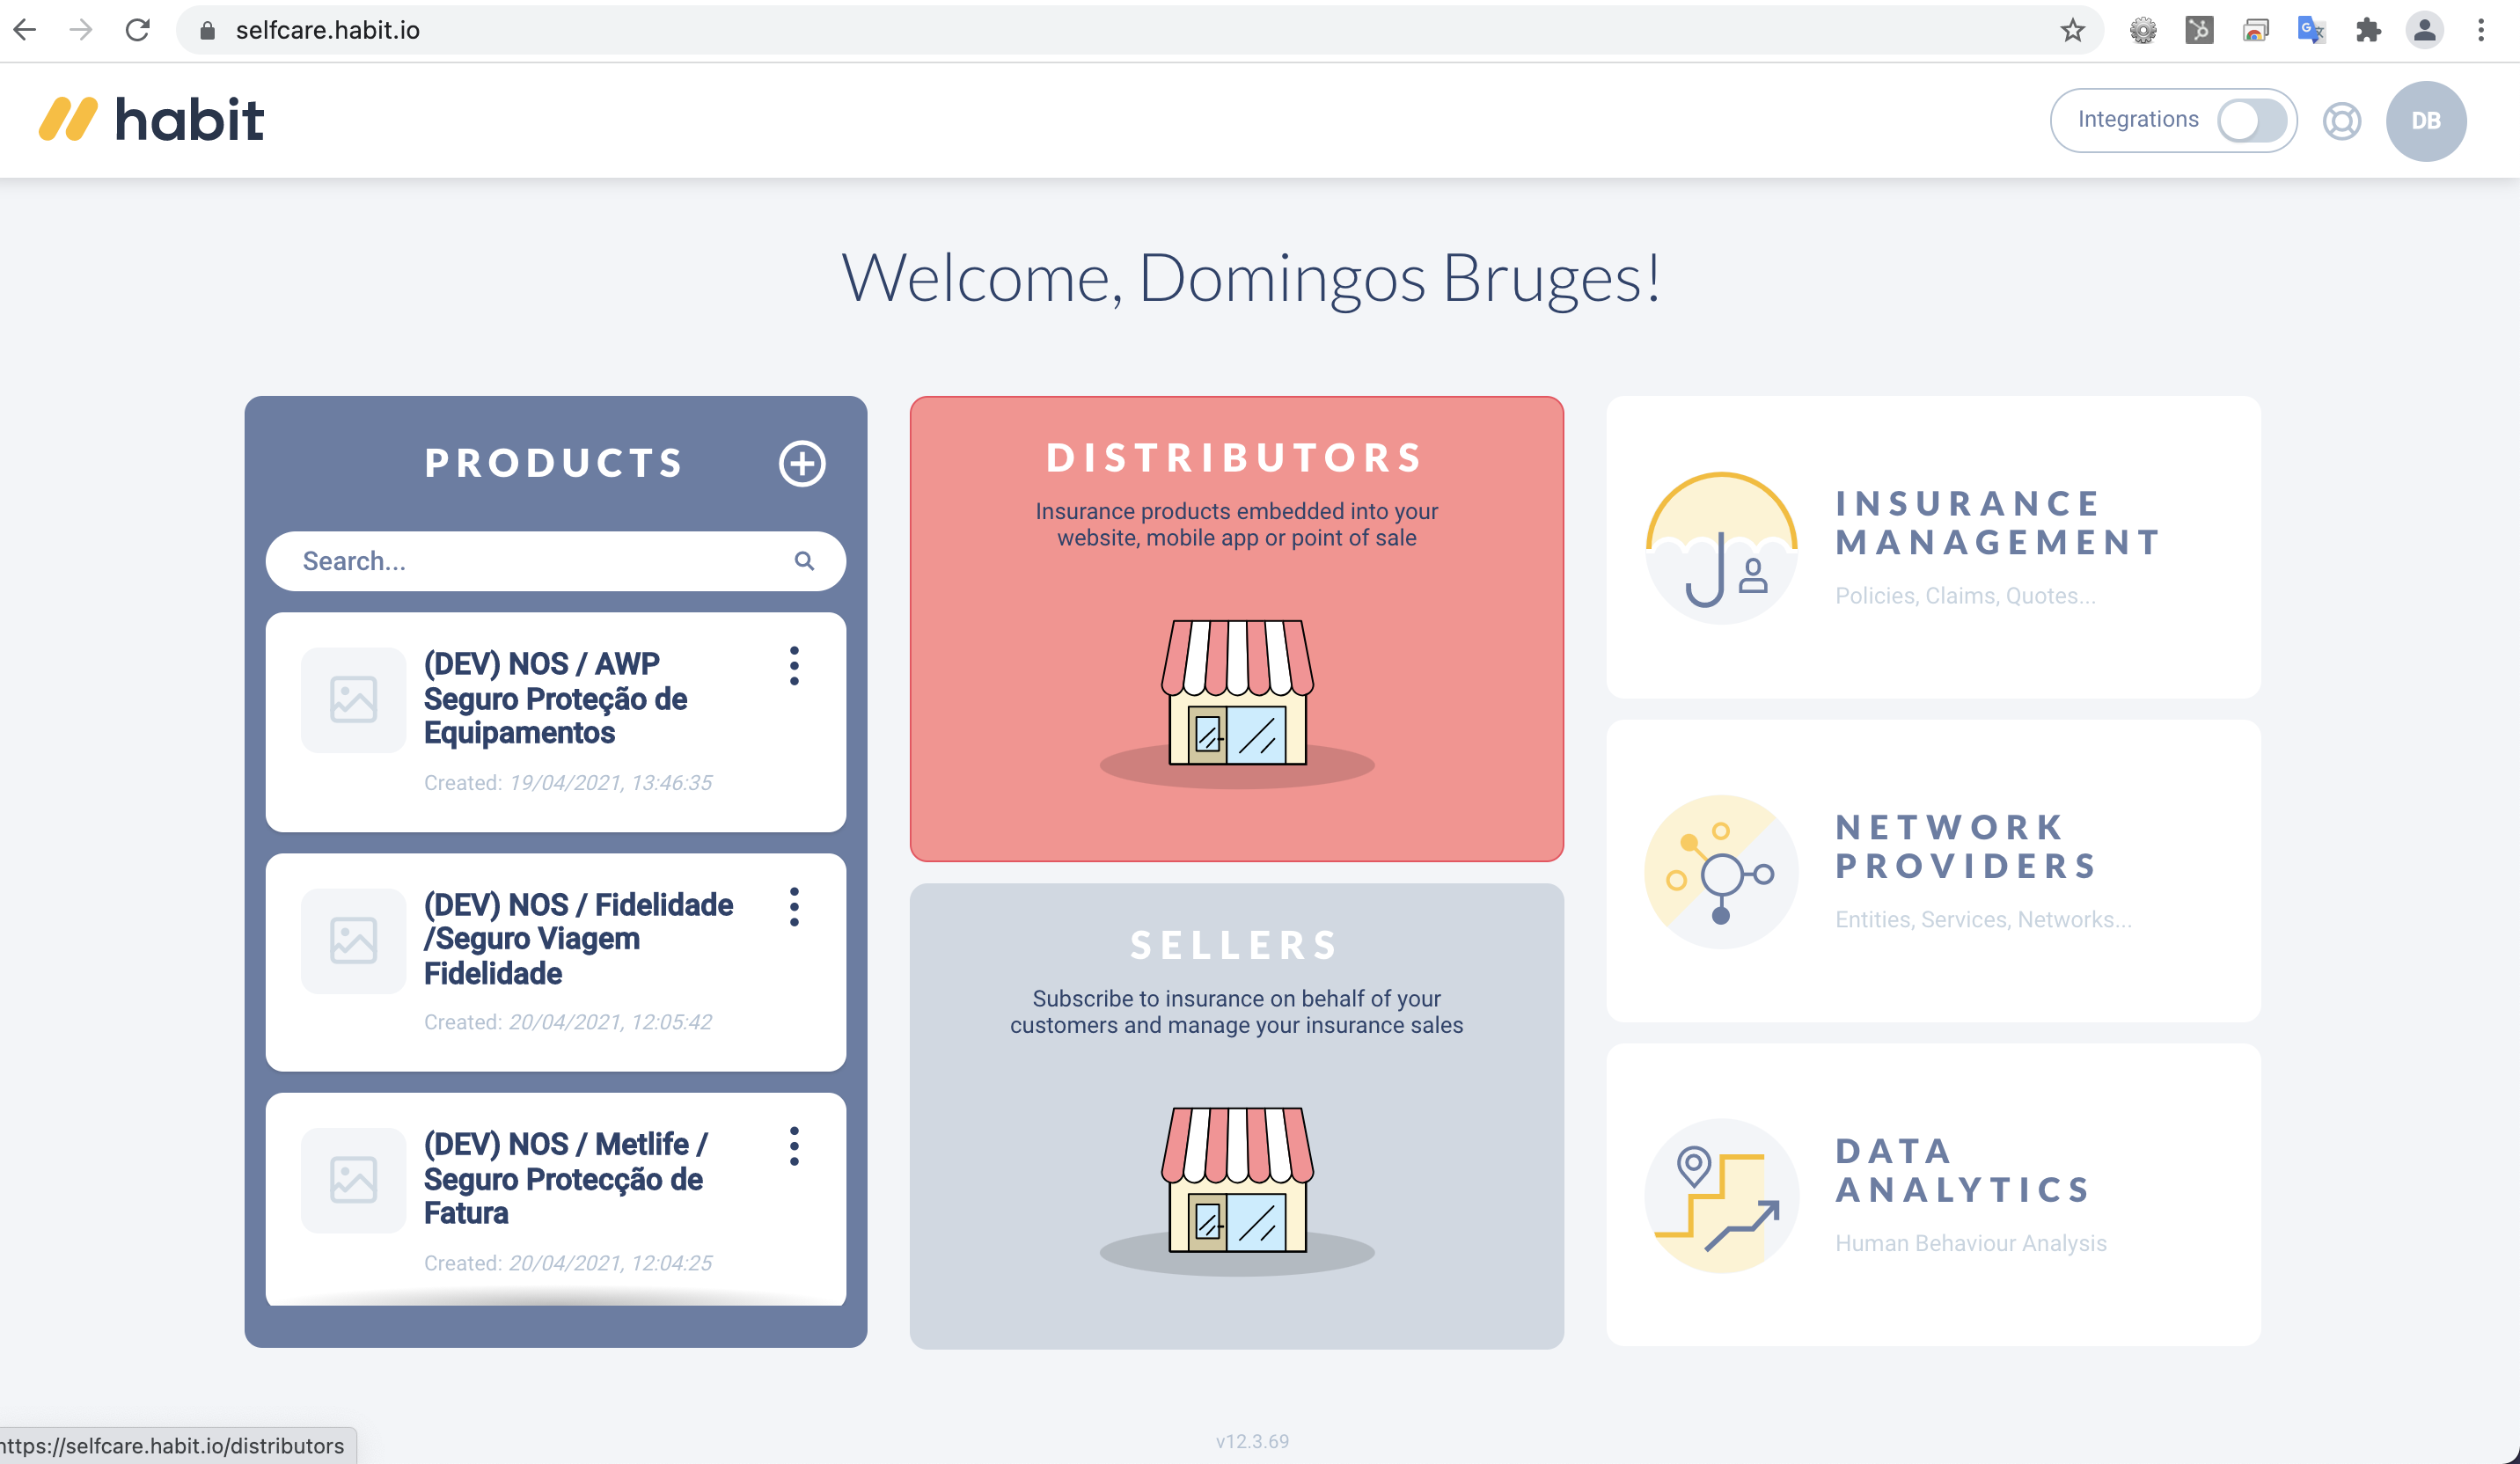This screenshot has height=1464, width=2520.
Task: Open the help lifebuoy icon in header
Action: pyautogui.click(x=2341, y=121)
